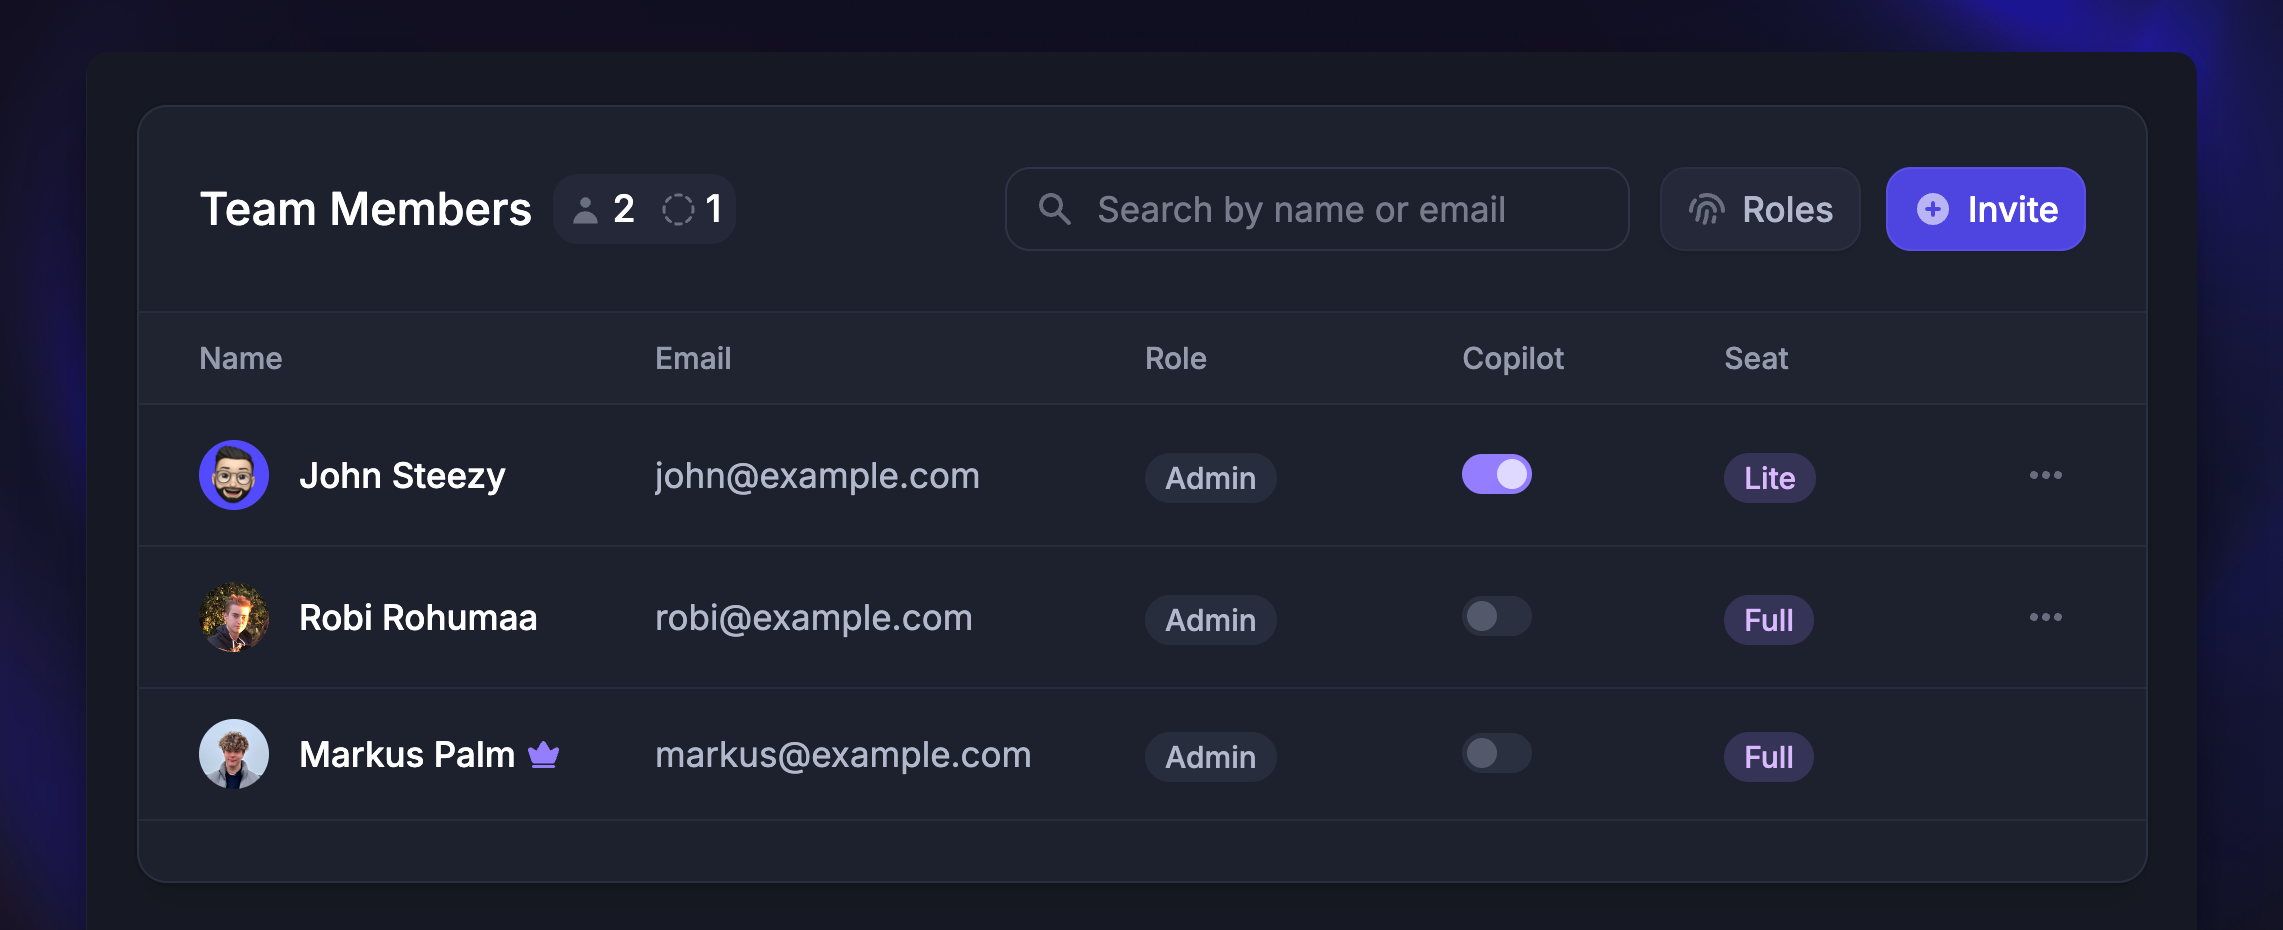Click the fingerprint icon on Roles button
Screen dimensions: 2283x930
(x=1706, y=209)
